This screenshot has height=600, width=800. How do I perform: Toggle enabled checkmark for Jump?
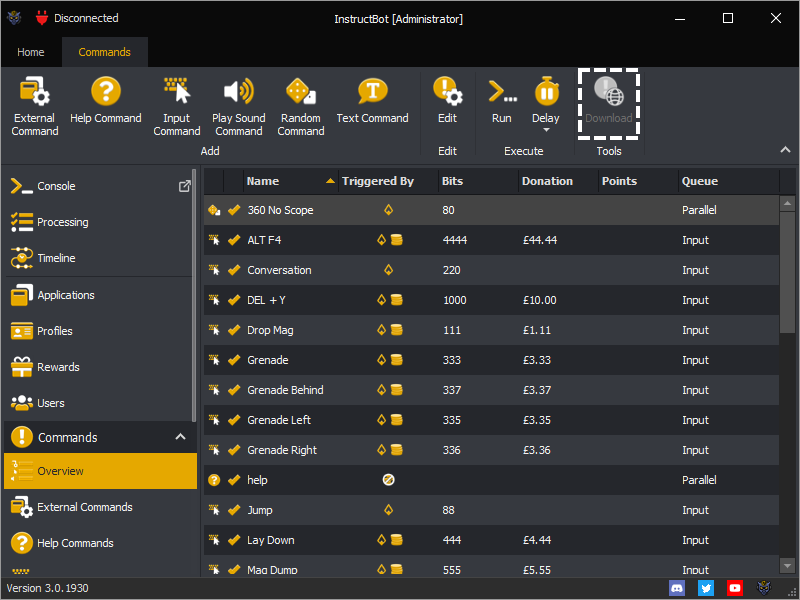234,510
